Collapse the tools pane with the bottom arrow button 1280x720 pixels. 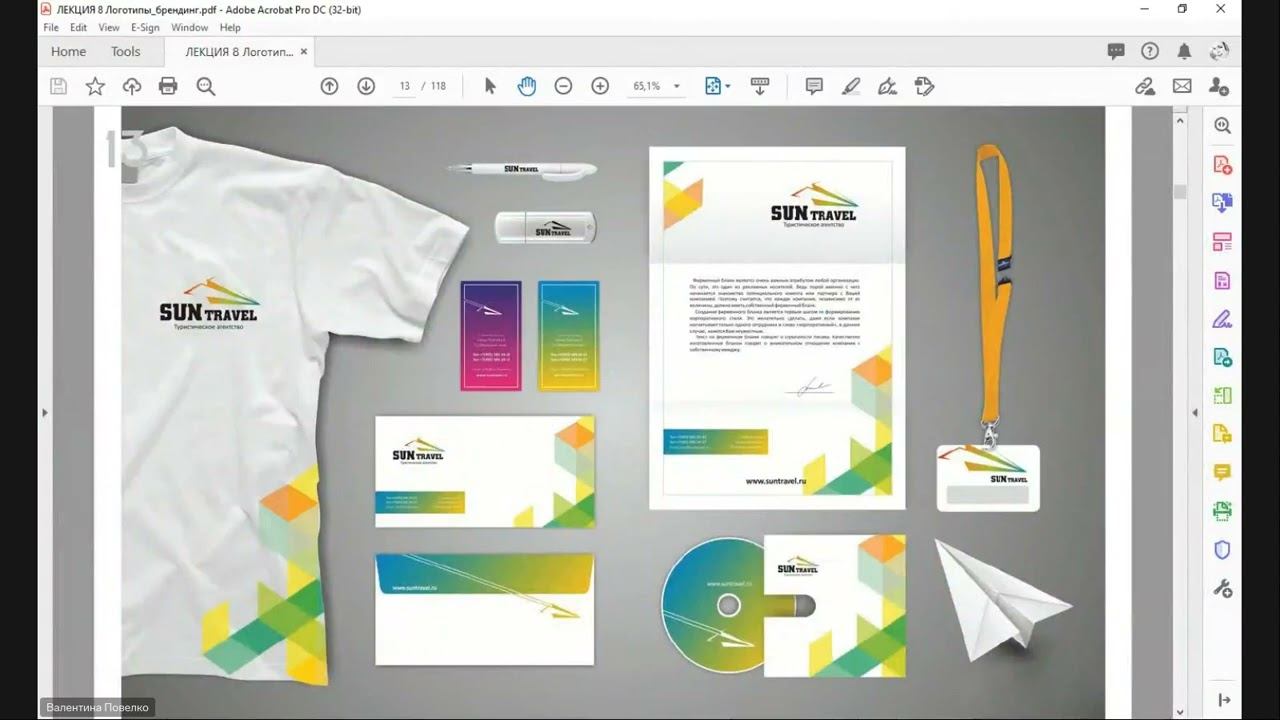(x=1222, y=700)
